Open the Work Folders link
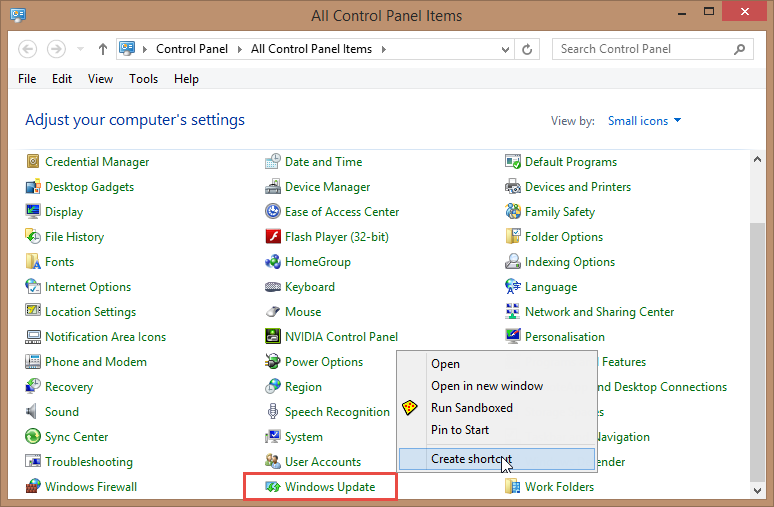This screenshot has height=507, width=774. tap(559, 487)
